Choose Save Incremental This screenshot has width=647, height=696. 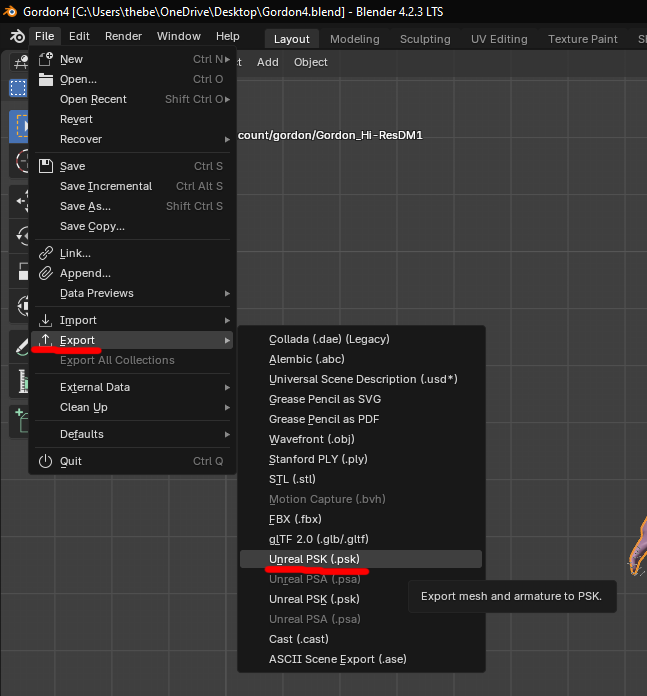(x=132, y=186)
